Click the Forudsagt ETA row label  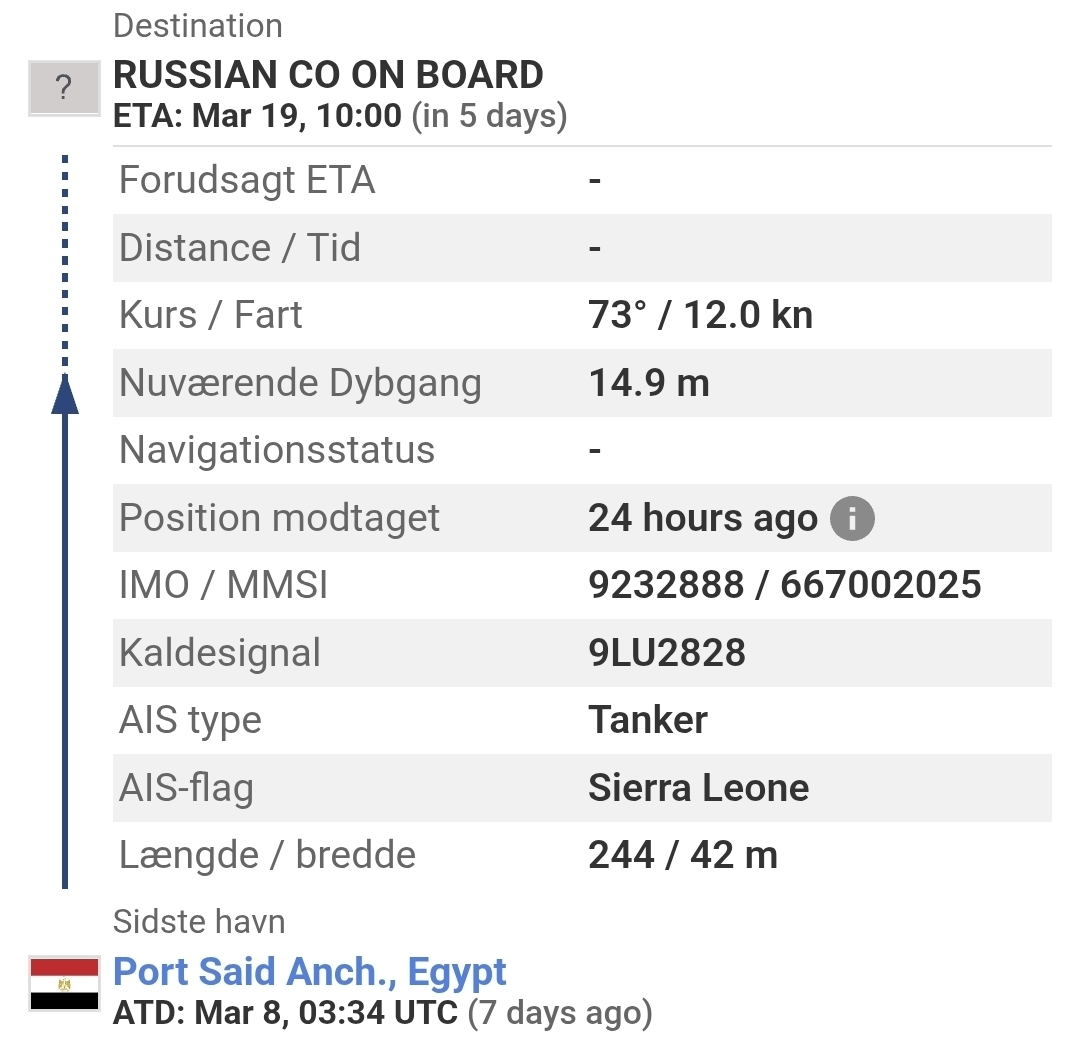coord(246,181)
